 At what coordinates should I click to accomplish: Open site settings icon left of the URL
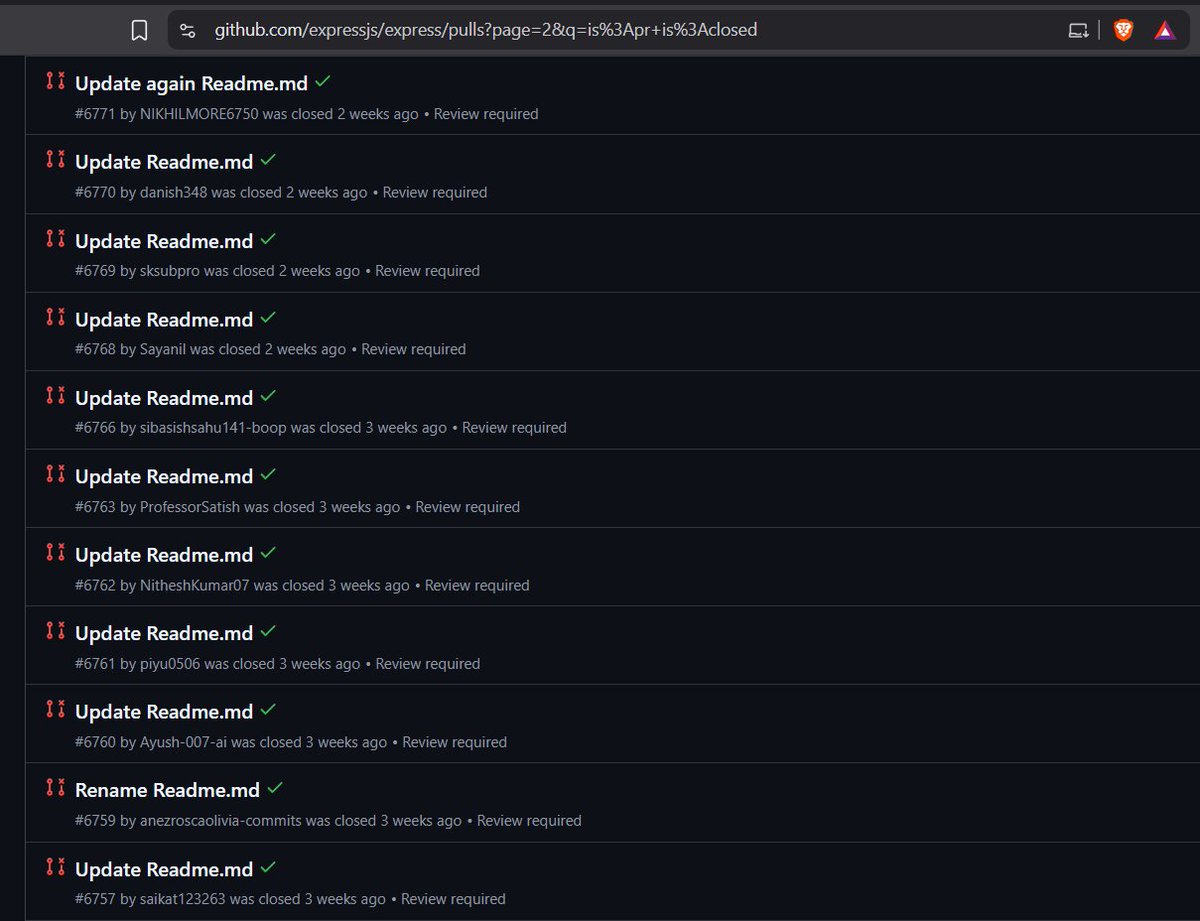[x=187, y=30]
